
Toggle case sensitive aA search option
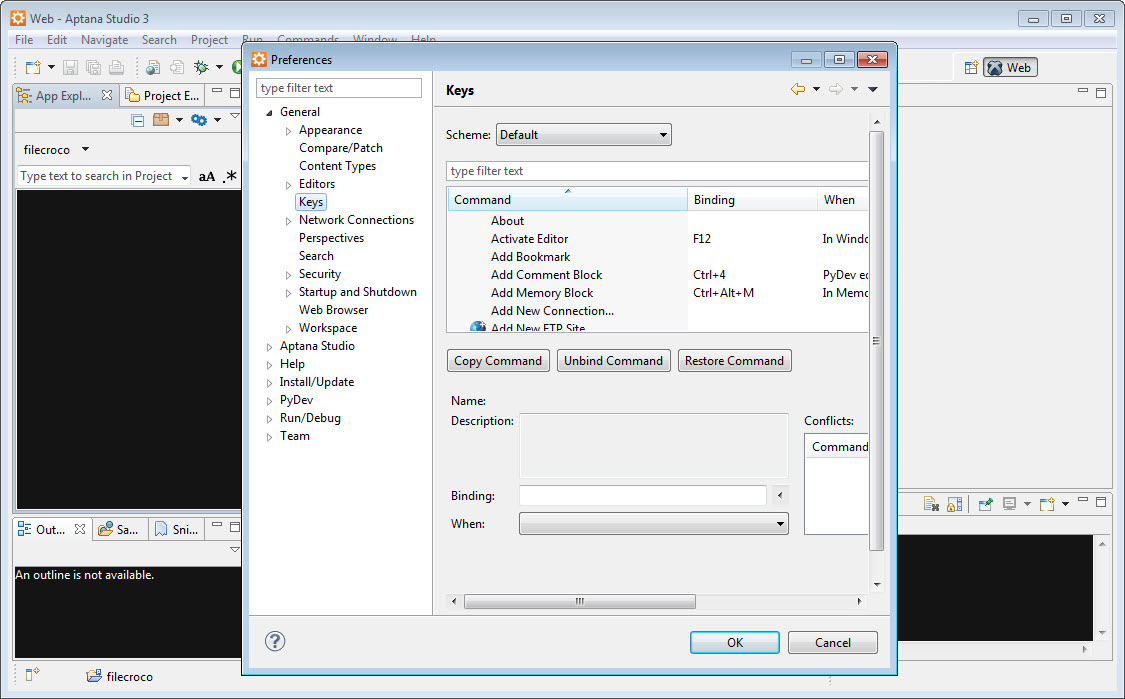click(x=206, y=177)
